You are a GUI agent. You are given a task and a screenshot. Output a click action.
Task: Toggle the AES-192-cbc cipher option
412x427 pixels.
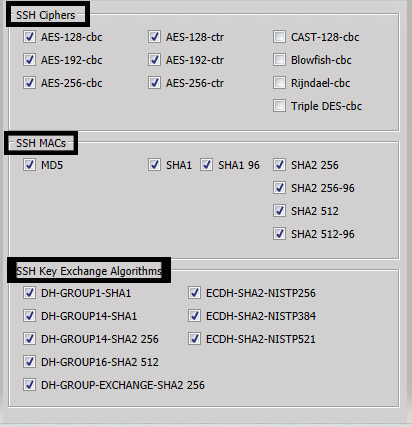(29, 60)
